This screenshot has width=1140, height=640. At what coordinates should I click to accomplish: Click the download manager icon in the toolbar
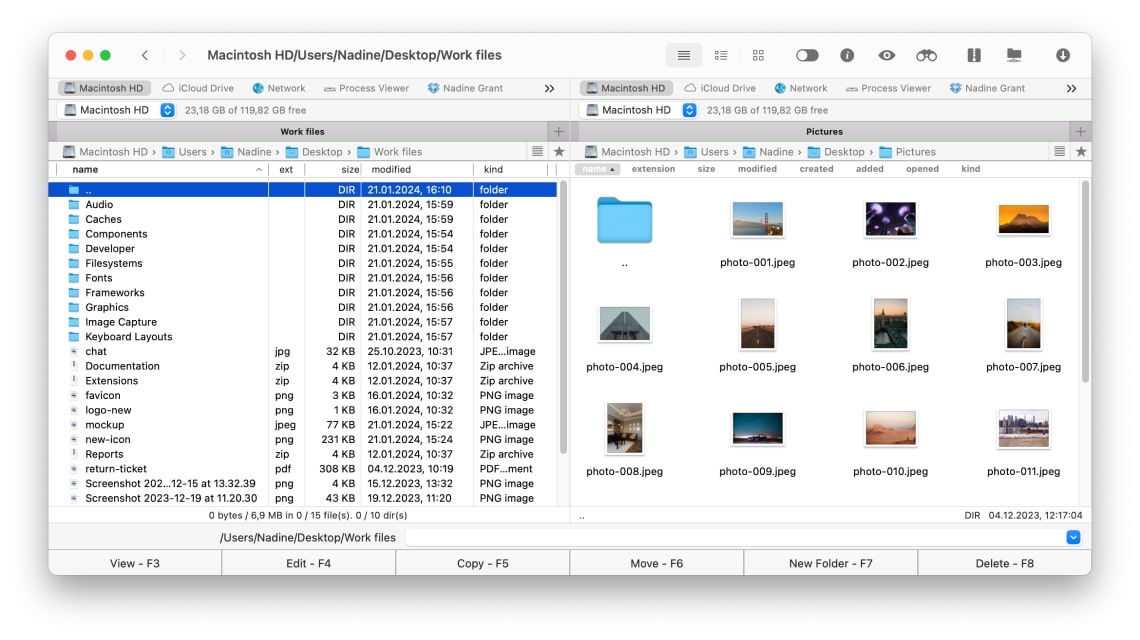tap(1063, 55)
